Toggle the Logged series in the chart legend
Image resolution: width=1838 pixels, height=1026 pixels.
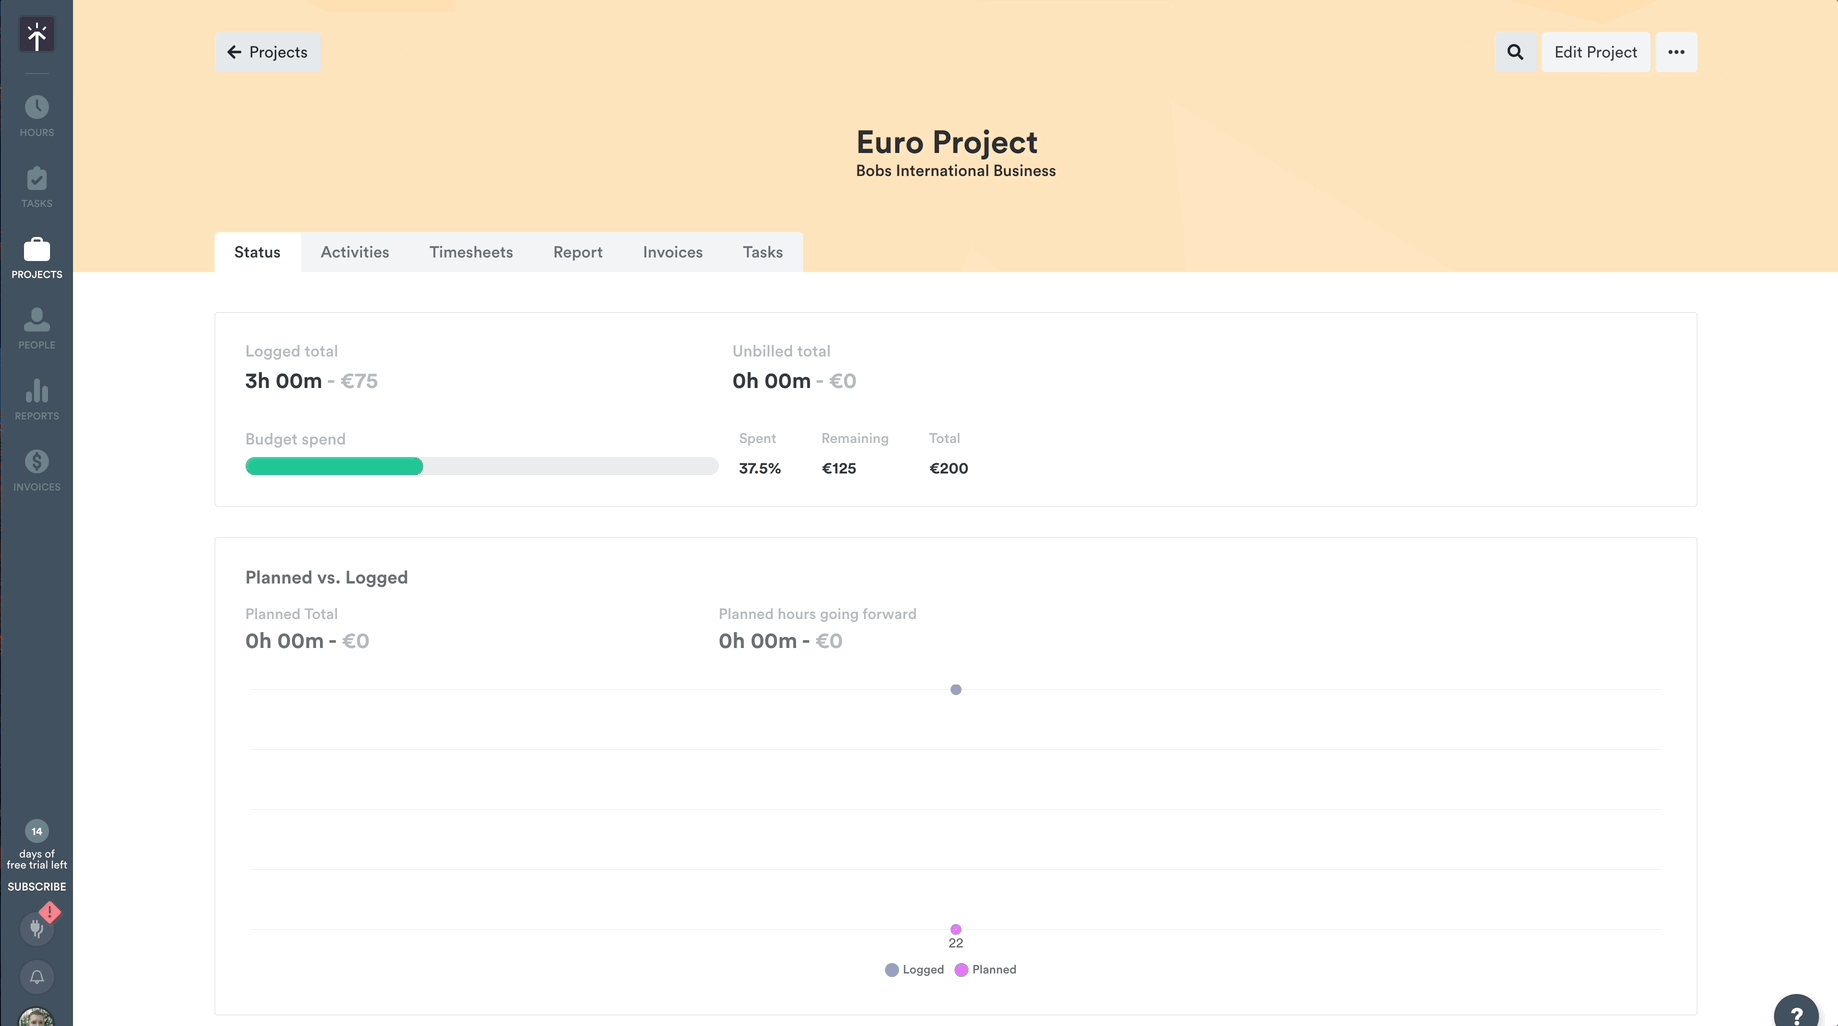pyautogui.click(x=913, y=969)
